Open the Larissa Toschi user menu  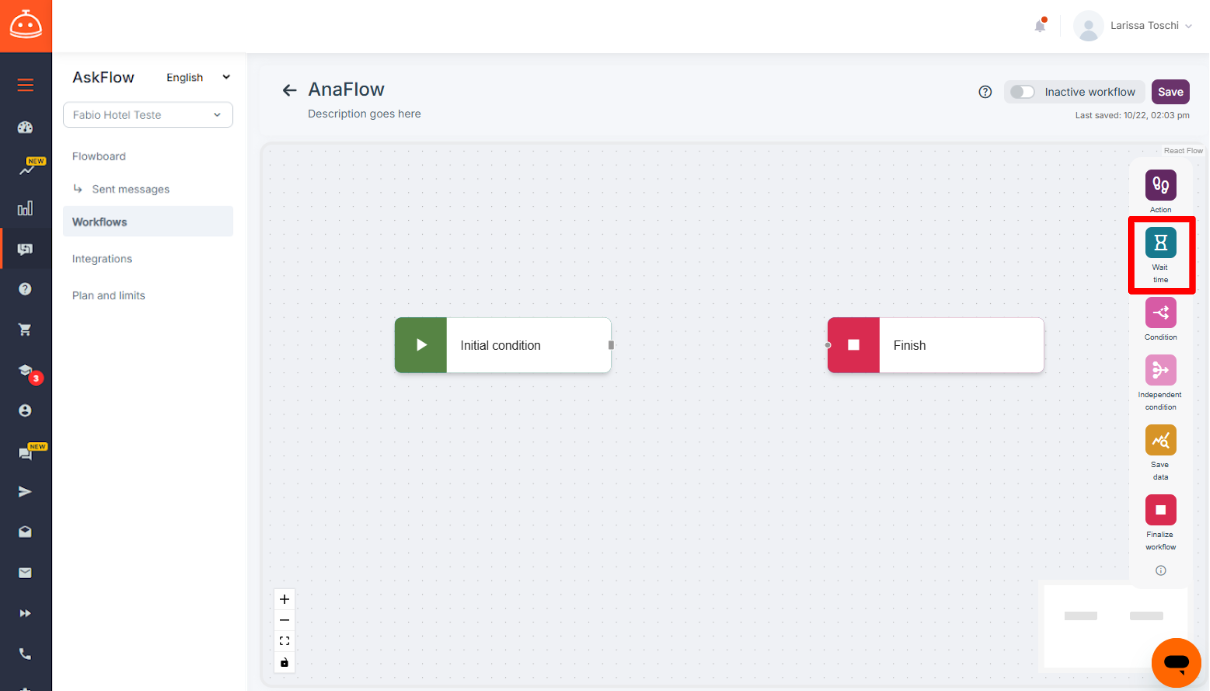click(x=1134, y=26)
